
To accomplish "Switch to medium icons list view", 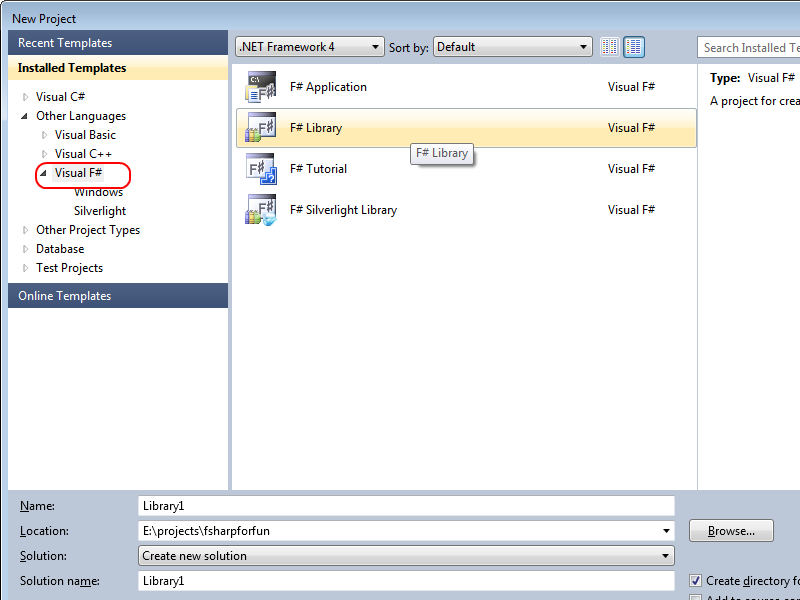I will pyautogui.click(x=634, y=47).
